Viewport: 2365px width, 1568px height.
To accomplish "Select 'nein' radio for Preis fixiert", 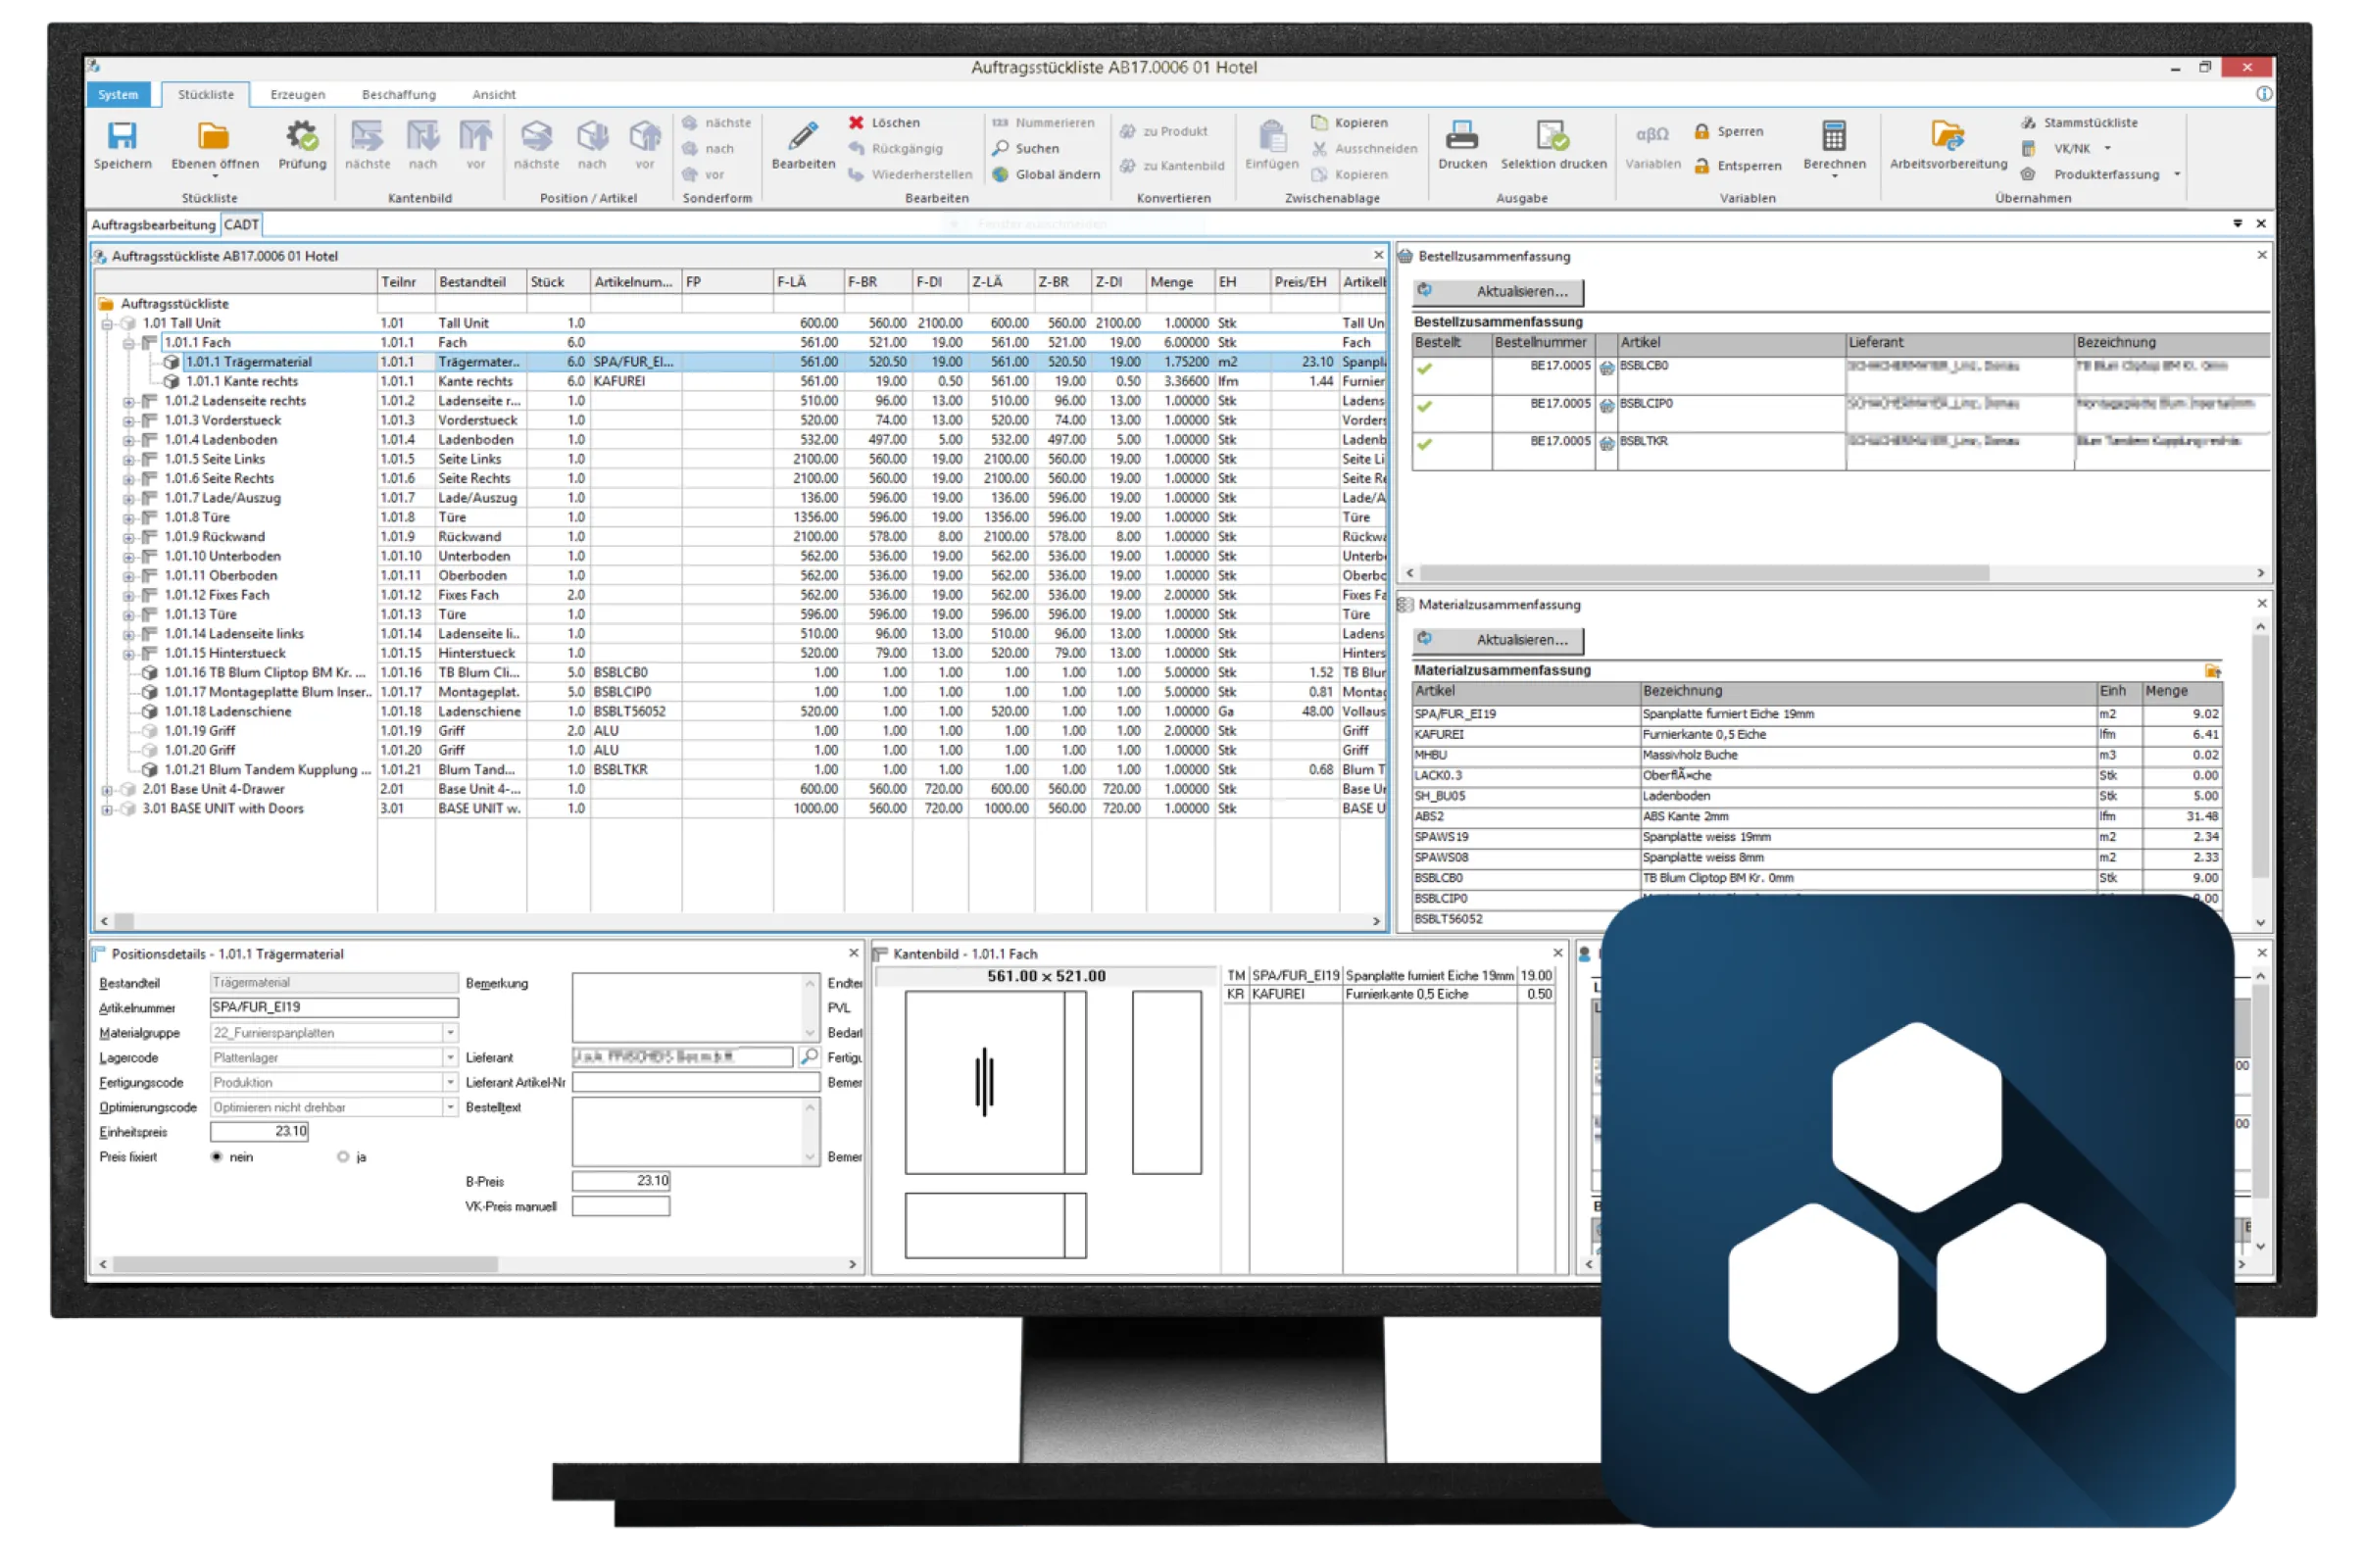I will click(217, 1157).
